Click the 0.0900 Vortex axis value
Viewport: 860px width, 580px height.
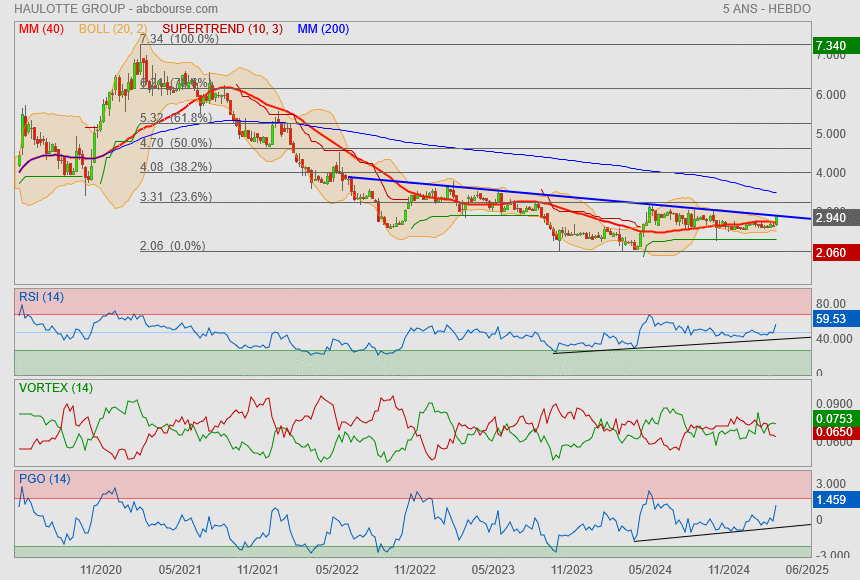(x=834, y=403)
